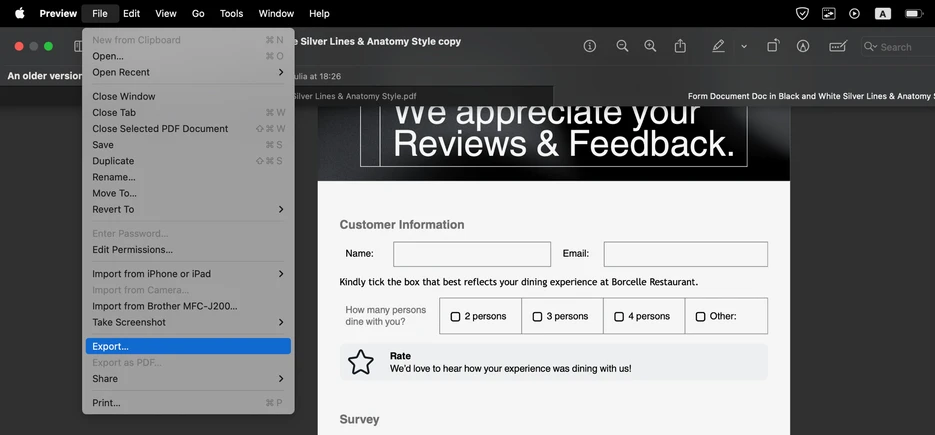Select Close Window menu item
Viewport: 935px width, 435px height.
click(x=188, y=97)
